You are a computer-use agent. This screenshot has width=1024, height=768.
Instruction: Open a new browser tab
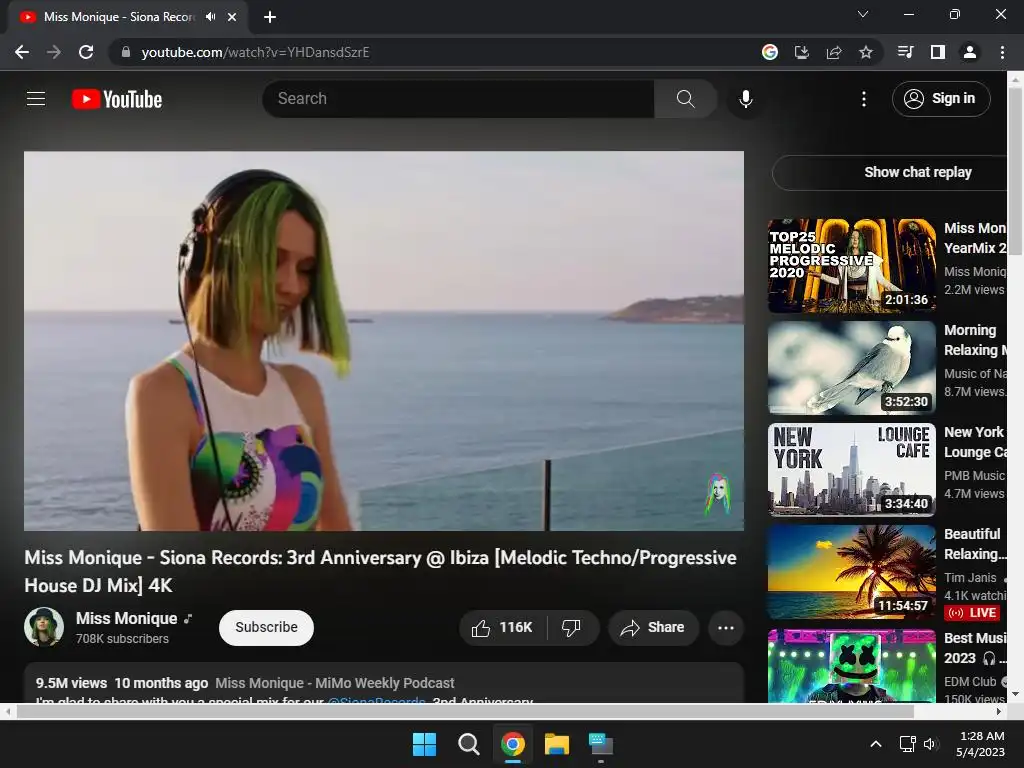pos(270,17)
